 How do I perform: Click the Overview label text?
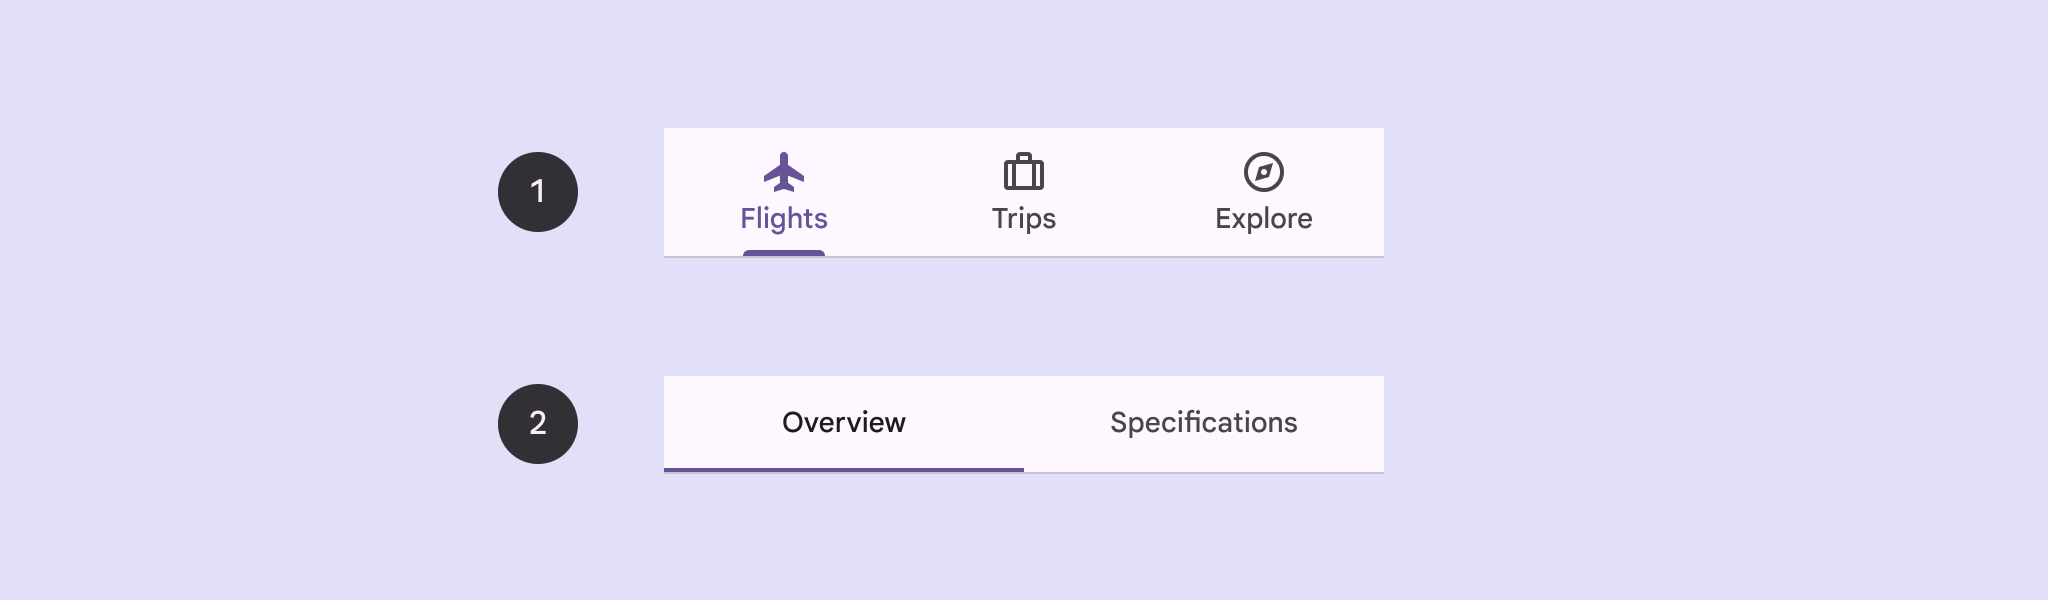pos(843,423)
